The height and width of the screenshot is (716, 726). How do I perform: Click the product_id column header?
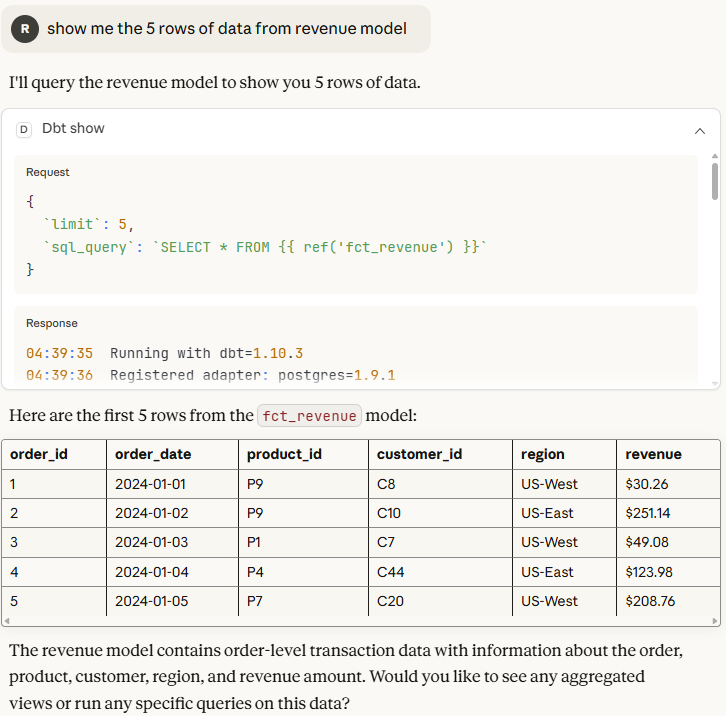(284, 454)
